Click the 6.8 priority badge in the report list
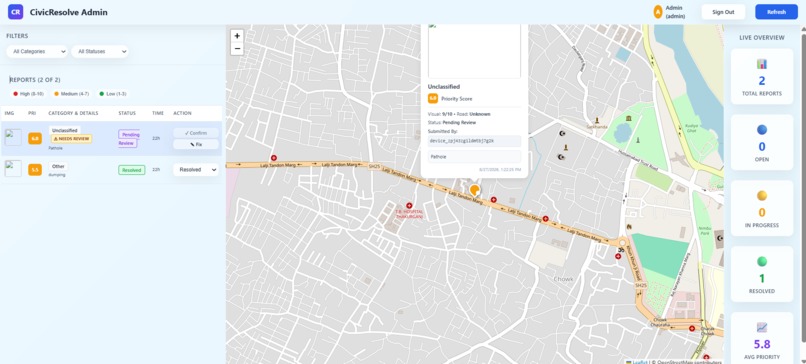 pos(35,138)
